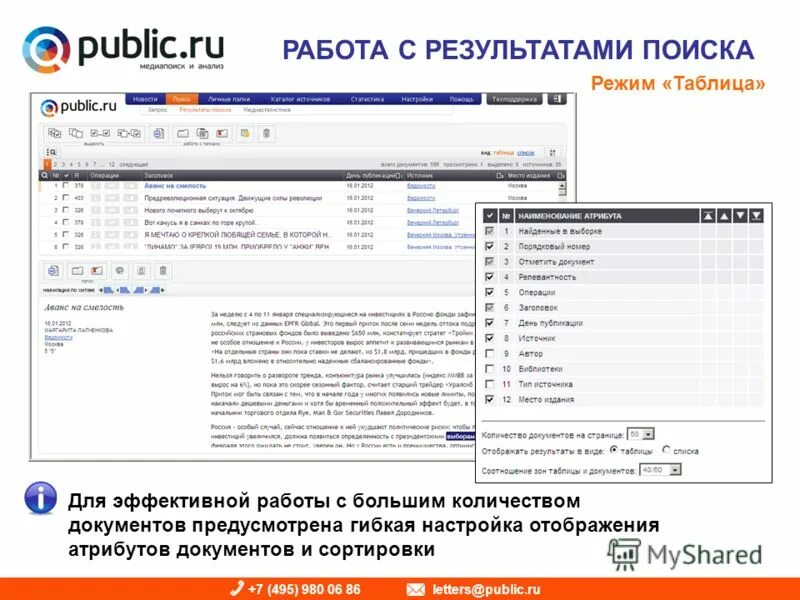Click the sort arrows icon near вид
Viewport: 800px width, 600px height.
coord(552,152)
